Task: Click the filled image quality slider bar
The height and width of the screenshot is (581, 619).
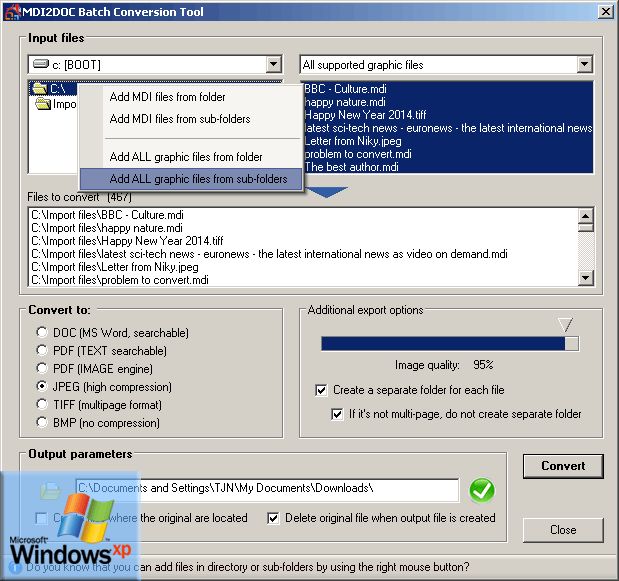Action: pyautogui.click(x=443, y=344)
